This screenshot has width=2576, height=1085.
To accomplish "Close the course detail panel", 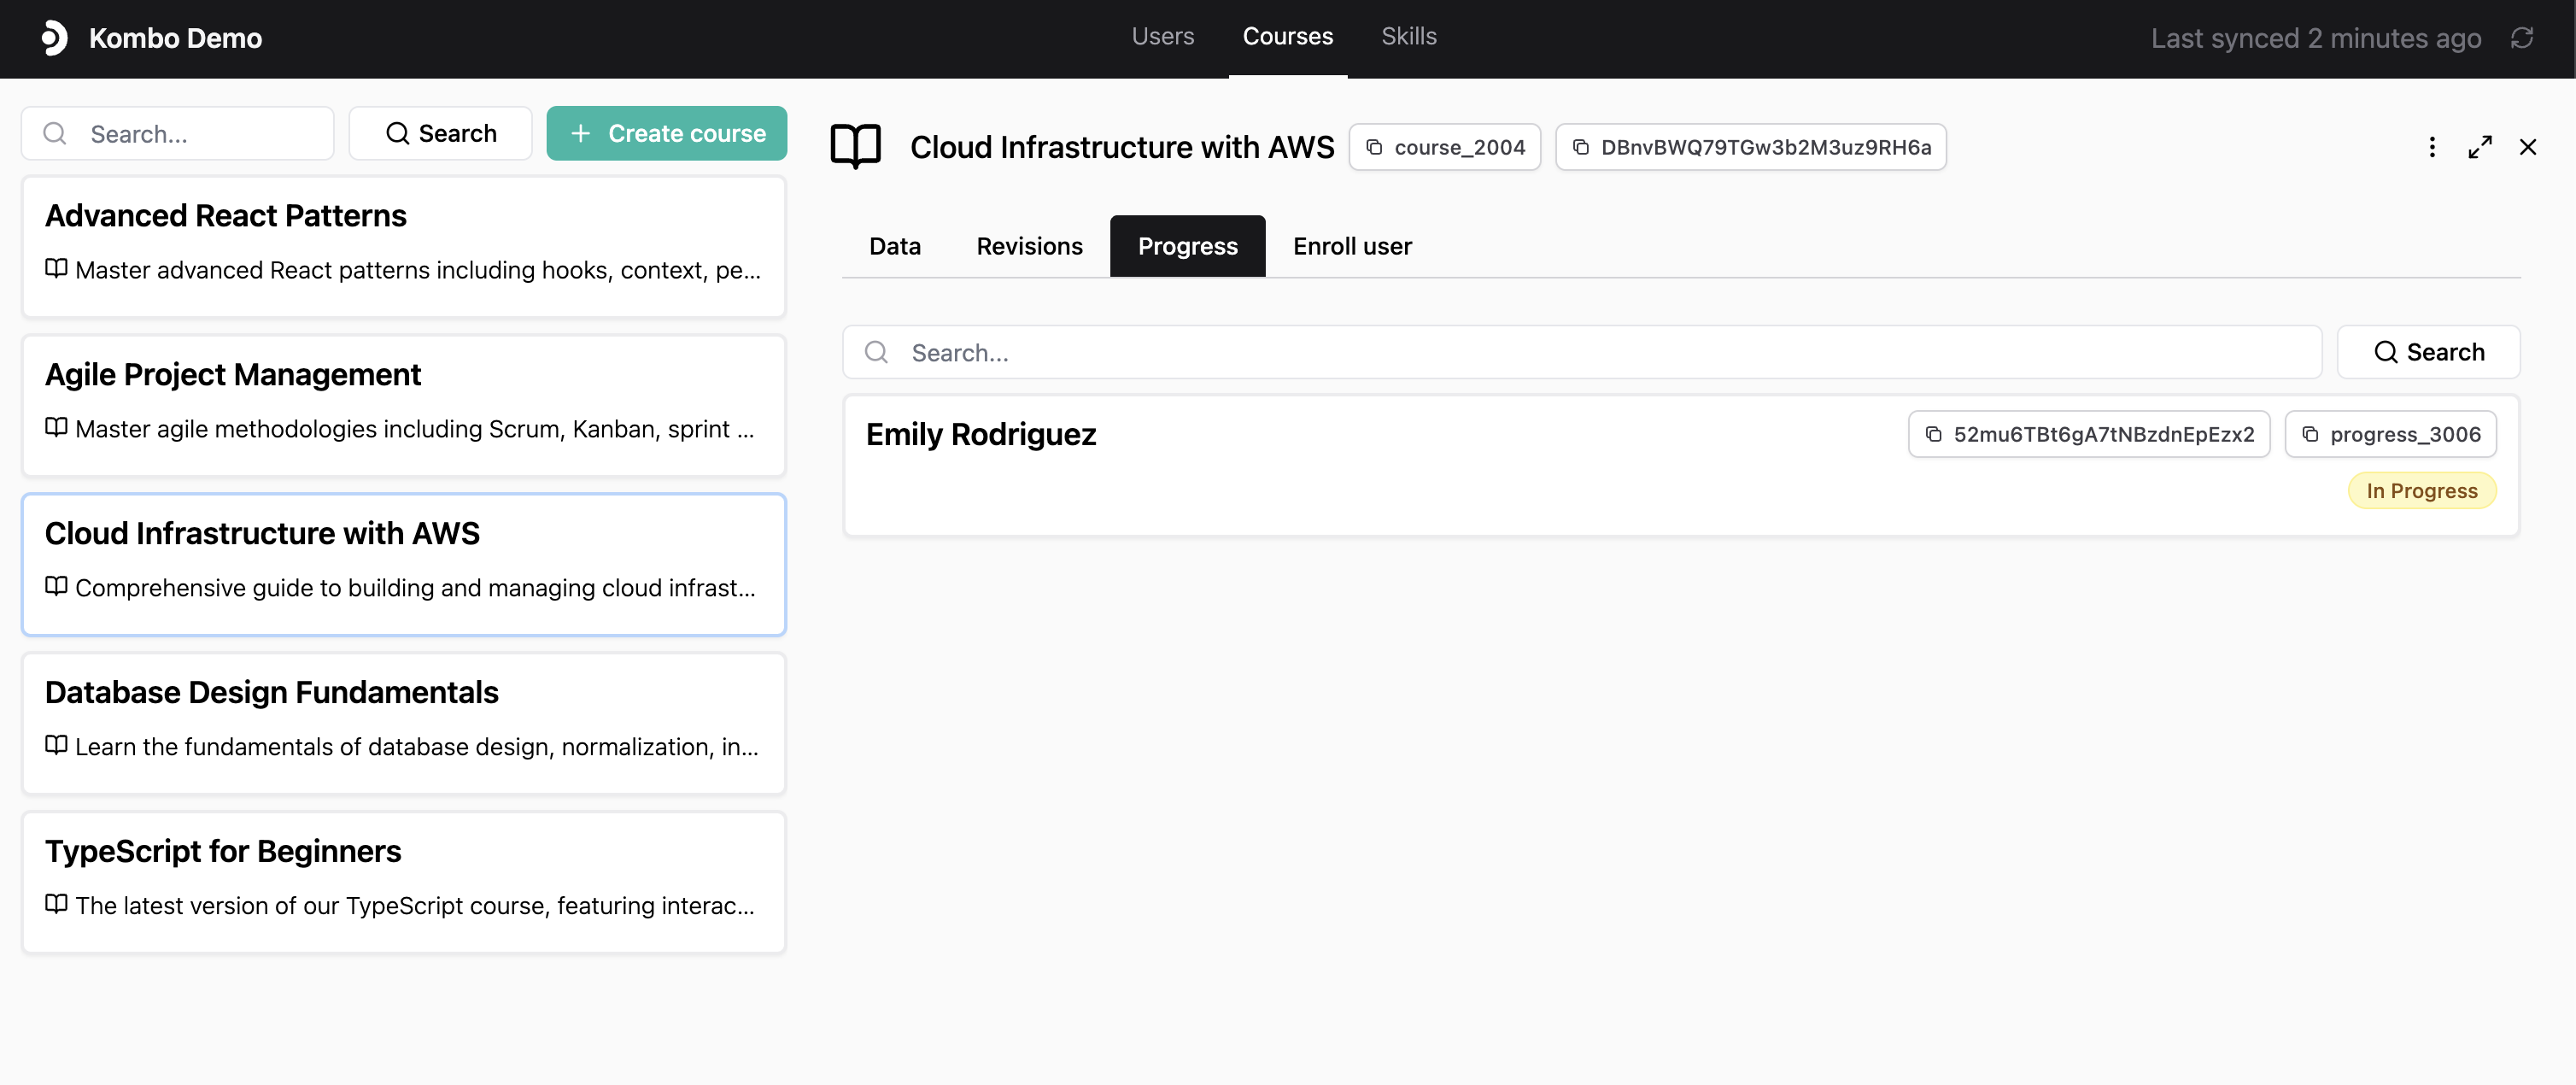I will [x=2528, y=147].
